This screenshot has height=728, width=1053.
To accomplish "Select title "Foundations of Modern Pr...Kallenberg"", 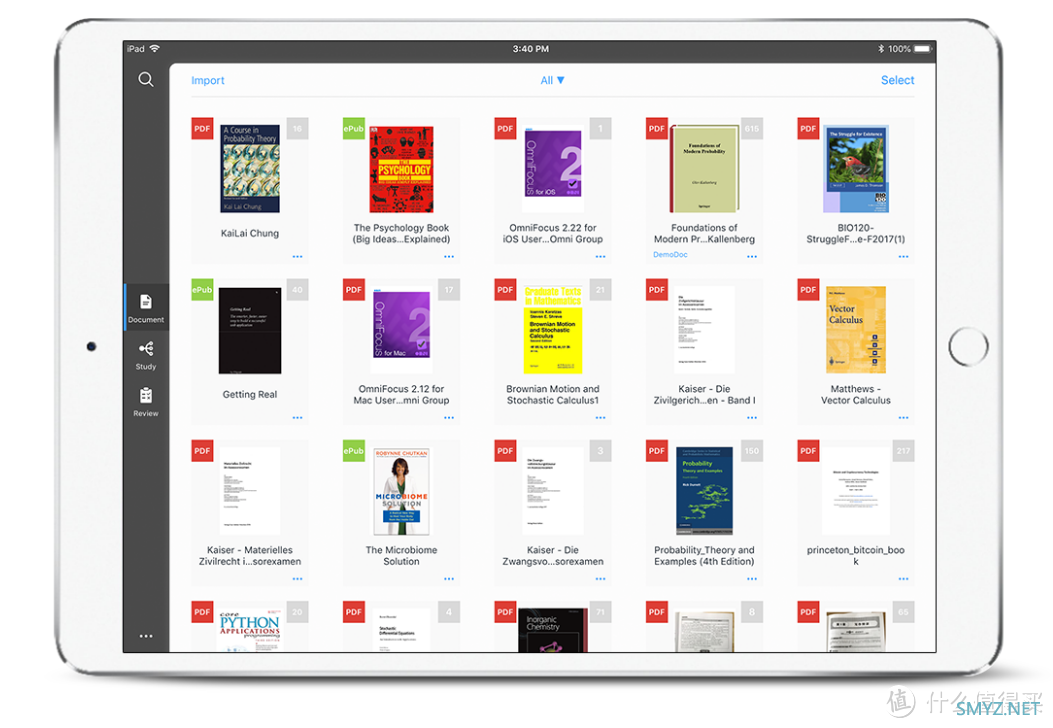I will pos(704,233).
